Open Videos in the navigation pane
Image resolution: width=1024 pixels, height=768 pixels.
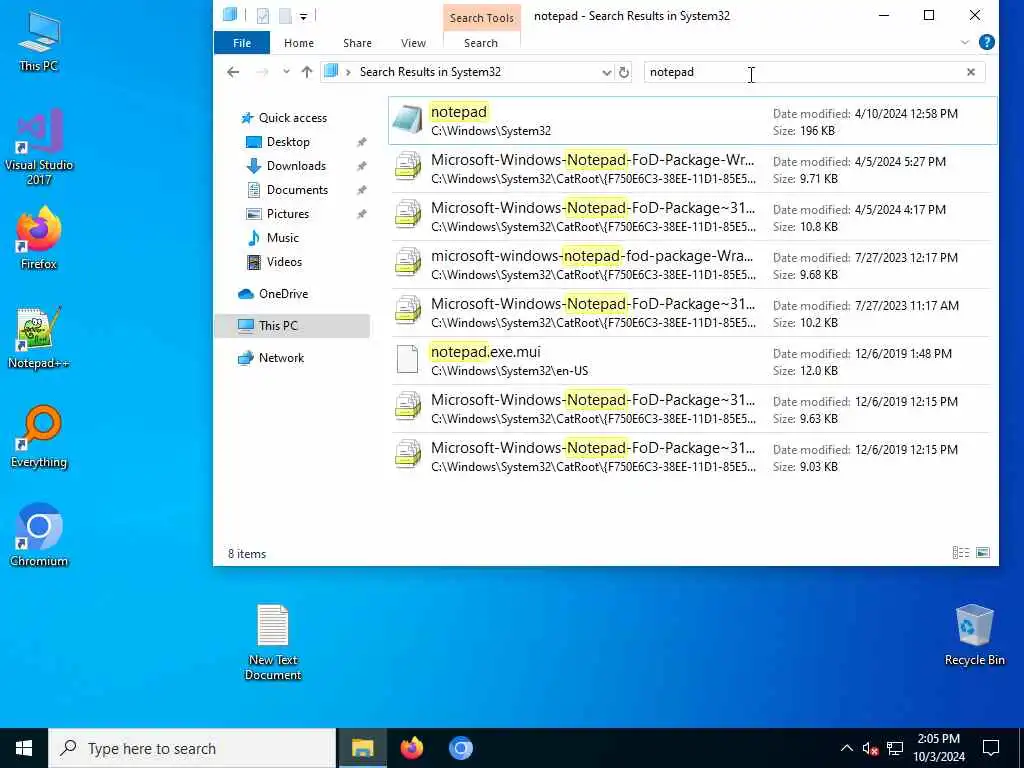point(284,262)
